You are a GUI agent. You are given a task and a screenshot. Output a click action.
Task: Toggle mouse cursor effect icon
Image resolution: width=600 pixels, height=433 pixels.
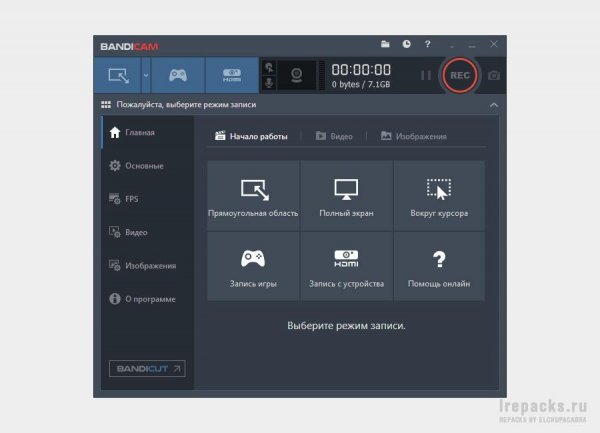269,68
